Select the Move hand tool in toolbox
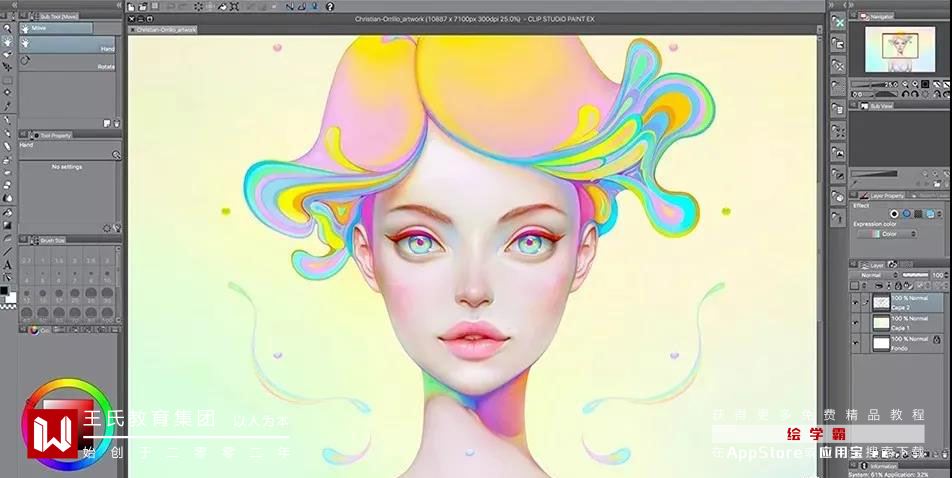This screenshot has height=478, width=952. [7, 42]
